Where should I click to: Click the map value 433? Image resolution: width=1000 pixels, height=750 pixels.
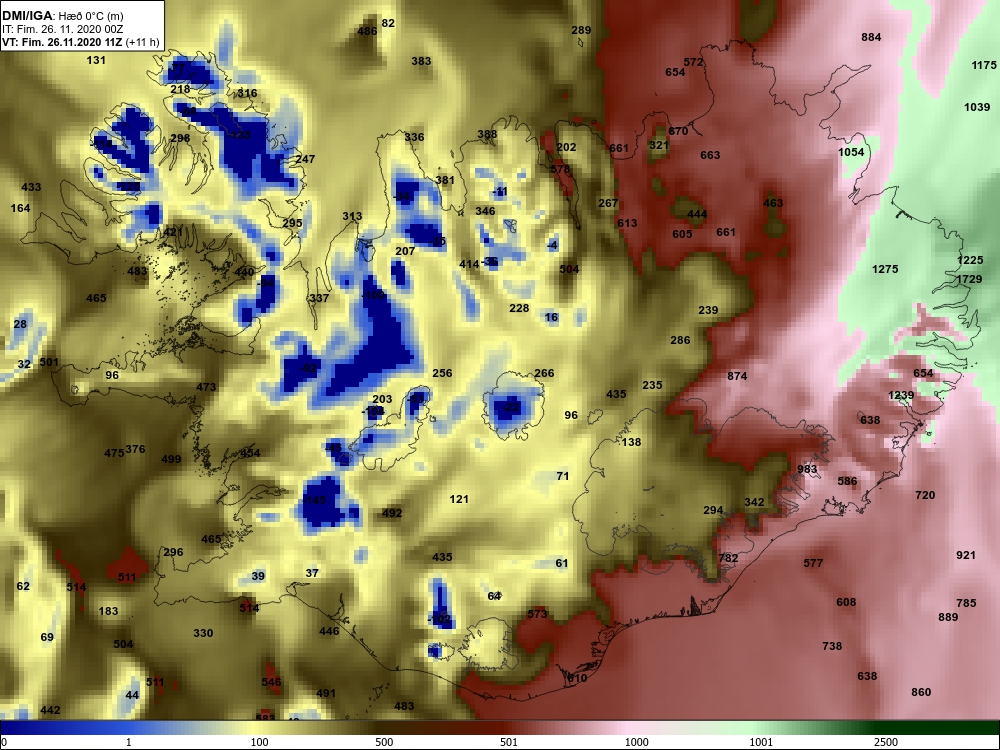pyautogui.click(x=31, y=187)
